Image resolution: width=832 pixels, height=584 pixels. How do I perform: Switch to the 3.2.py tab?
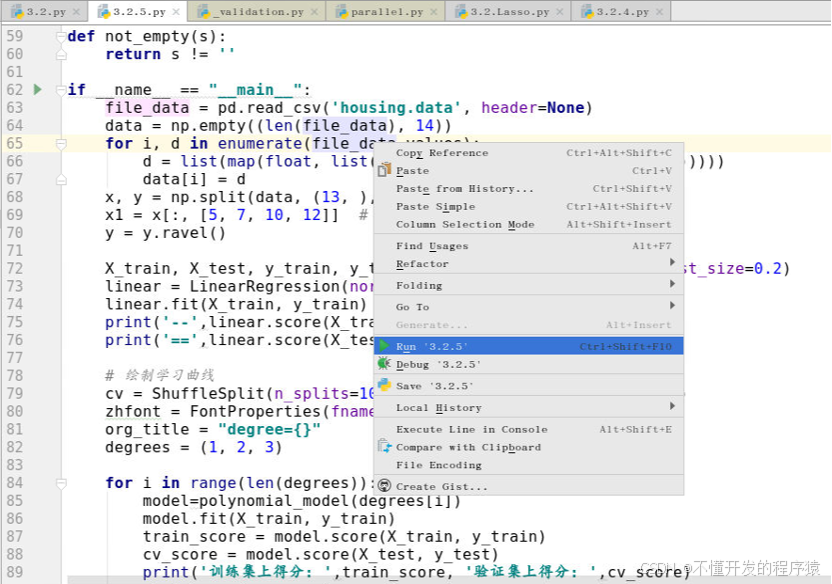[x=46, y=11]
